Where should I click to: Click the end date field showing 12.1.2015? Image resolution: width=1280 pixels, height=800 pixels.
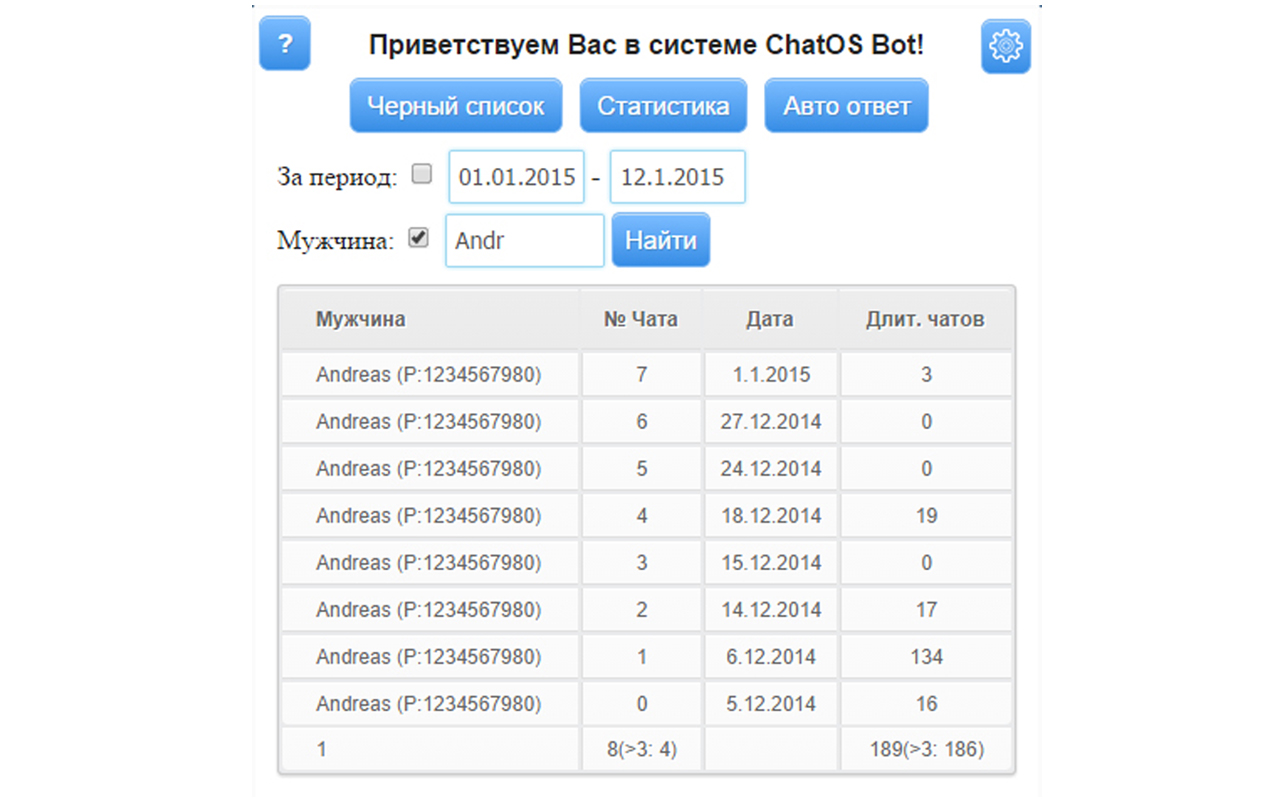677,176
